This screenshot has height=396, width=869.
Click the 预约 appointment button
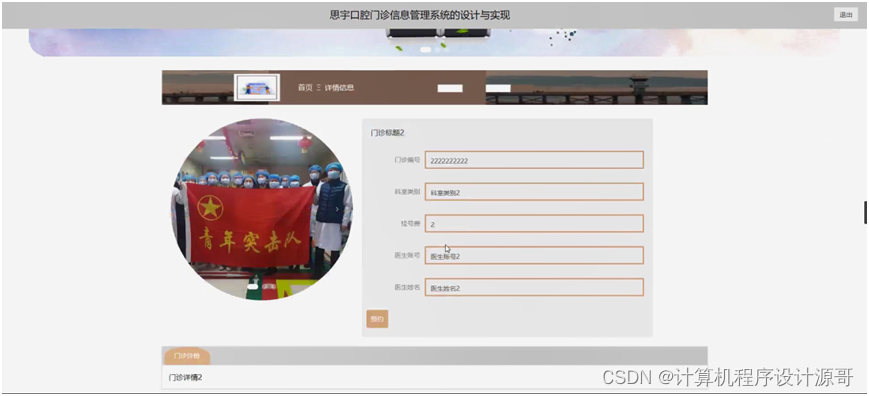[x=377, y=319]
